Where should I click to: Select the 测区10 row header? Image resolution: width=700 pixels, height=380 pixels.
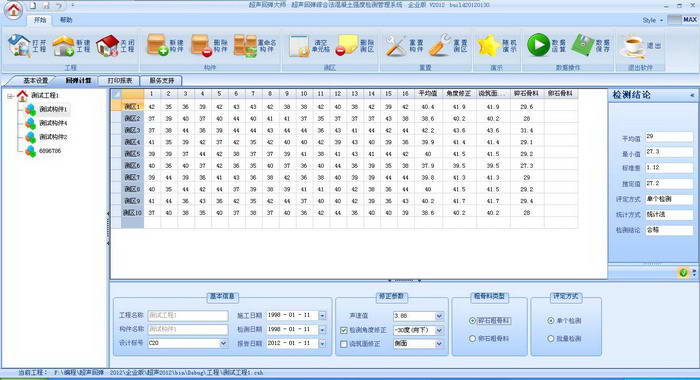pos(132,213)
